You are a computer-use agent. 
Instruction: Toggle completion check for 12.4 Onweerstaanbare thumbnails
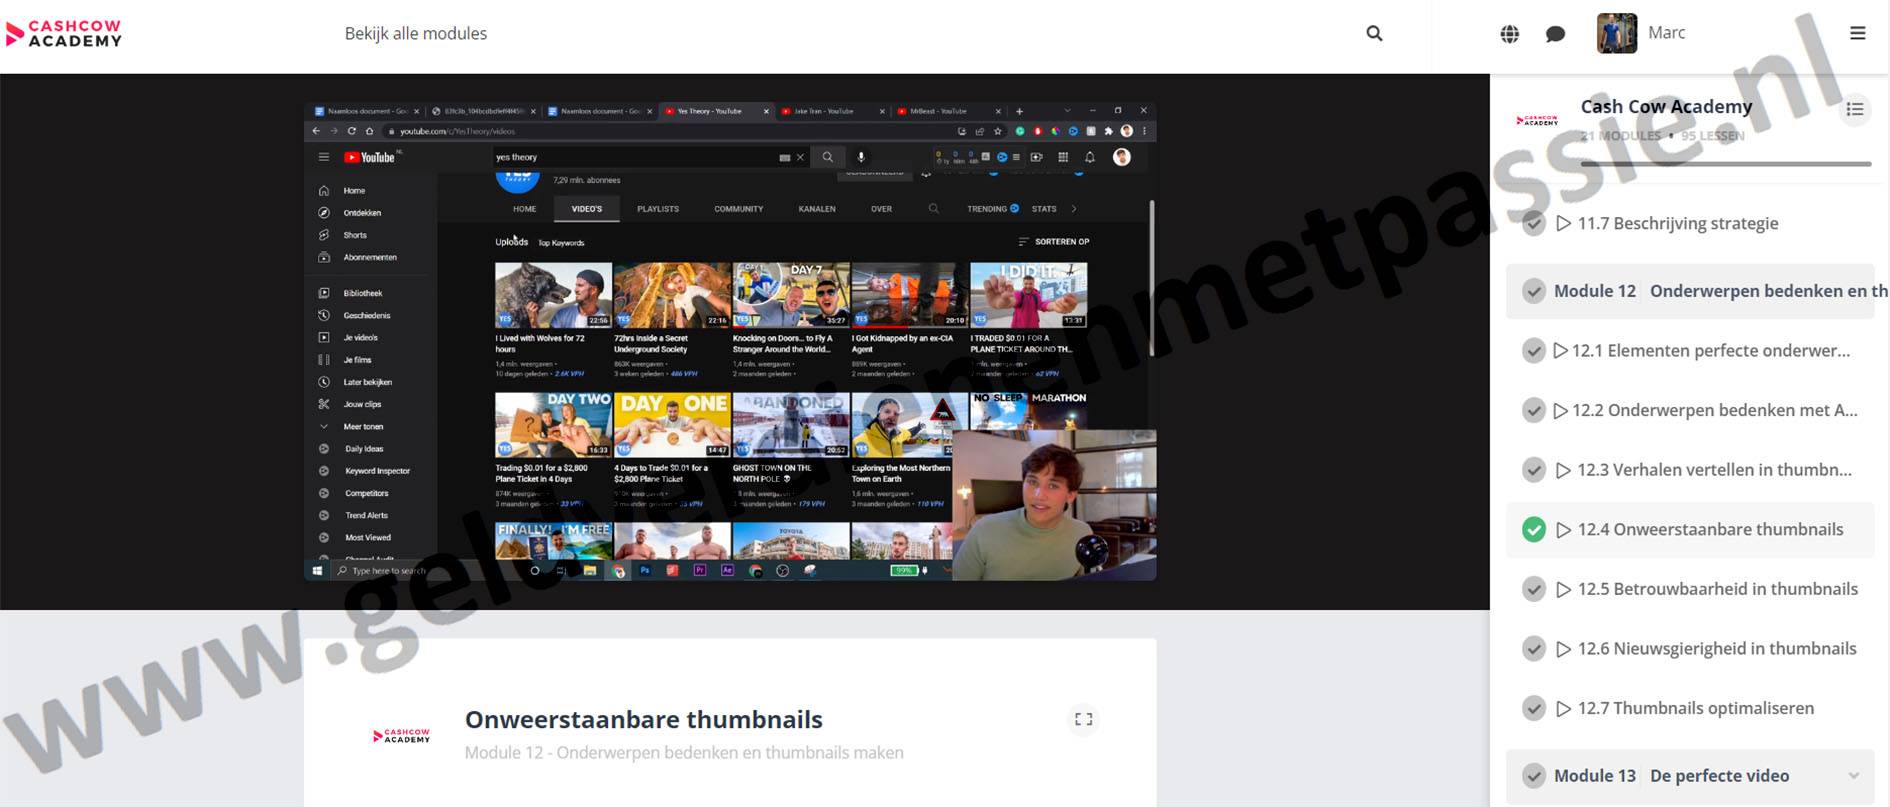[1533, 530]
